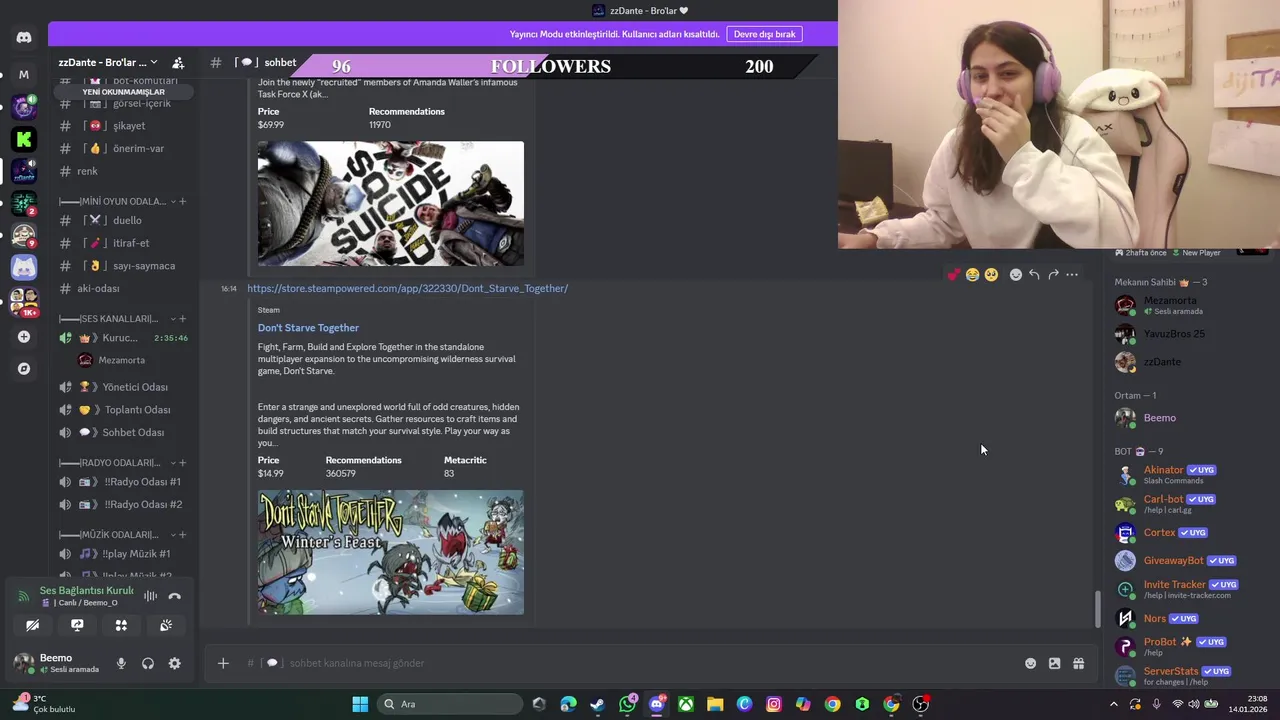The image size is (1280, 720).
Task: Open the sayı-saymaca channel
Action: tap(122, 266)
